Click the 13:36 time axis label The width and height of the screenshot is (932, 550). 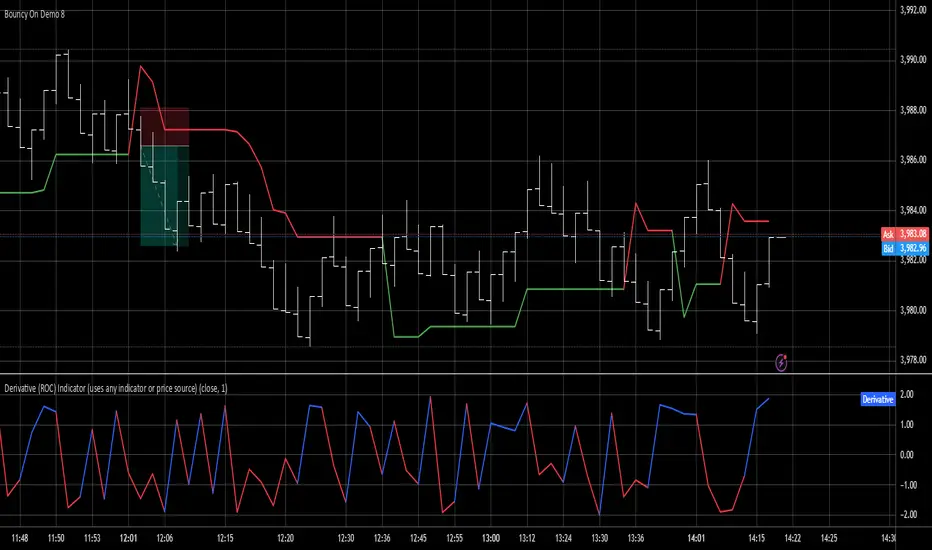click(x=636, y=538)
